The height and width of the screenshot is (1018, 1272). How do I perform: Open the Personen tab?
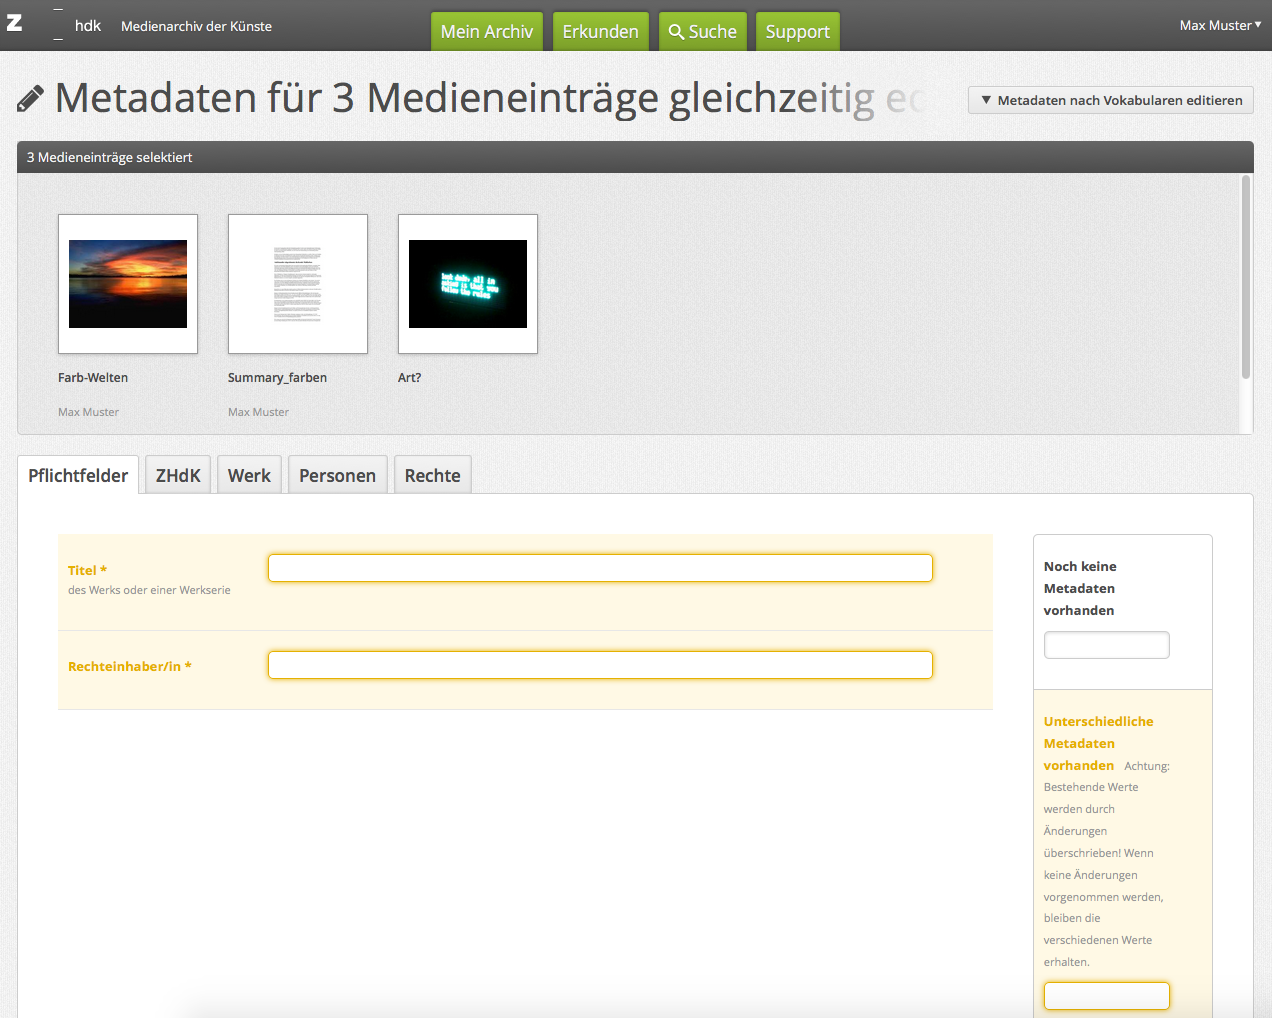click(x=337, y=476)
